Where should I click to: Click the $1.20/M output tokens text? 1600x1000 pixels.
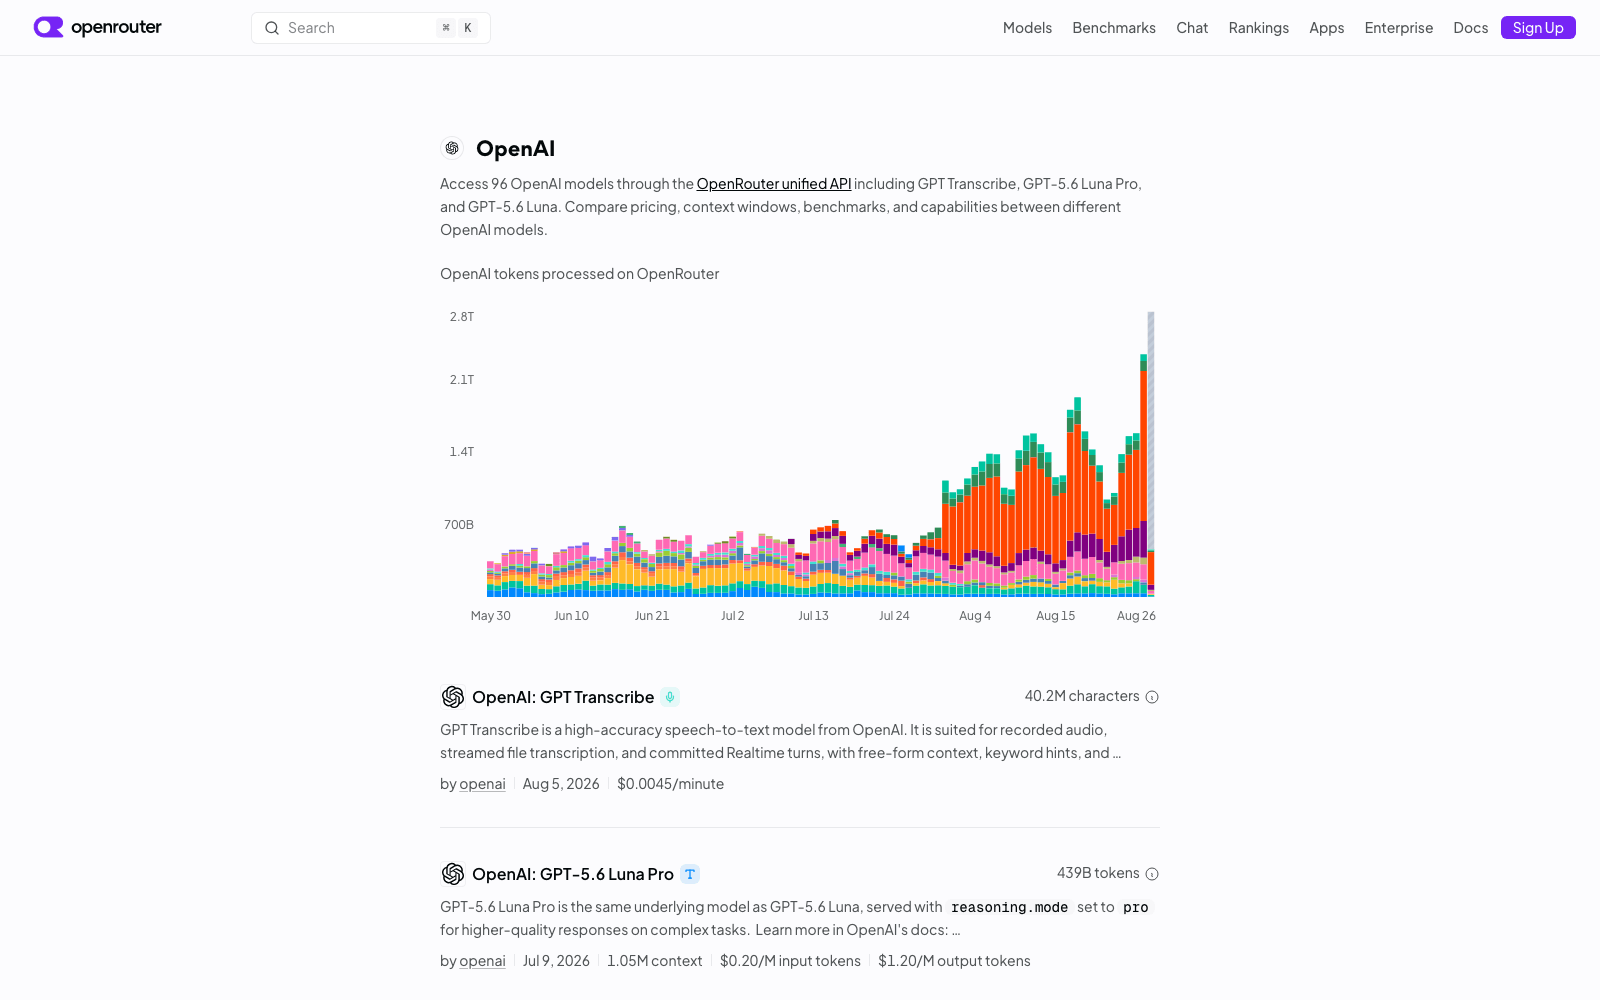[954, 961]
